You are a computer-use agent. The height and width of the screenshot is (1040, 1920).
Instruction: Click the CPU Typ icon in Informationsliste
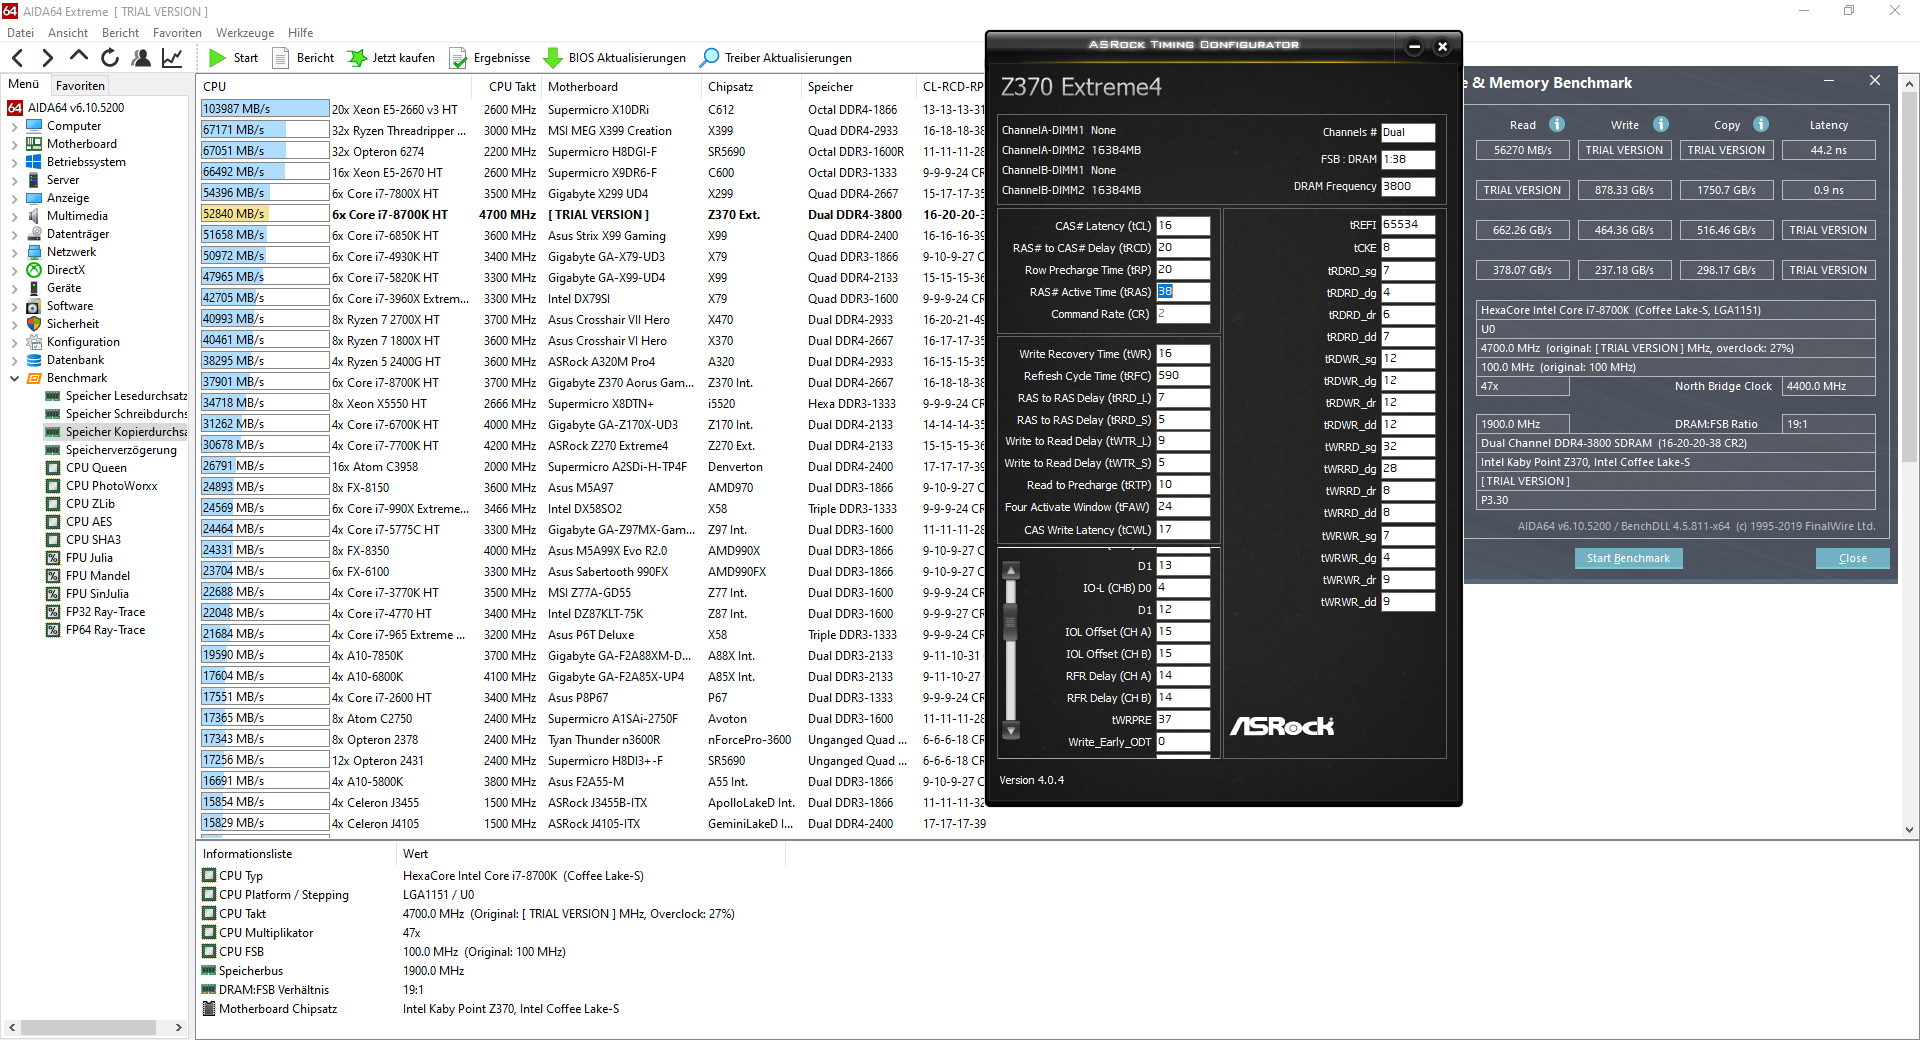pos(209,875)
